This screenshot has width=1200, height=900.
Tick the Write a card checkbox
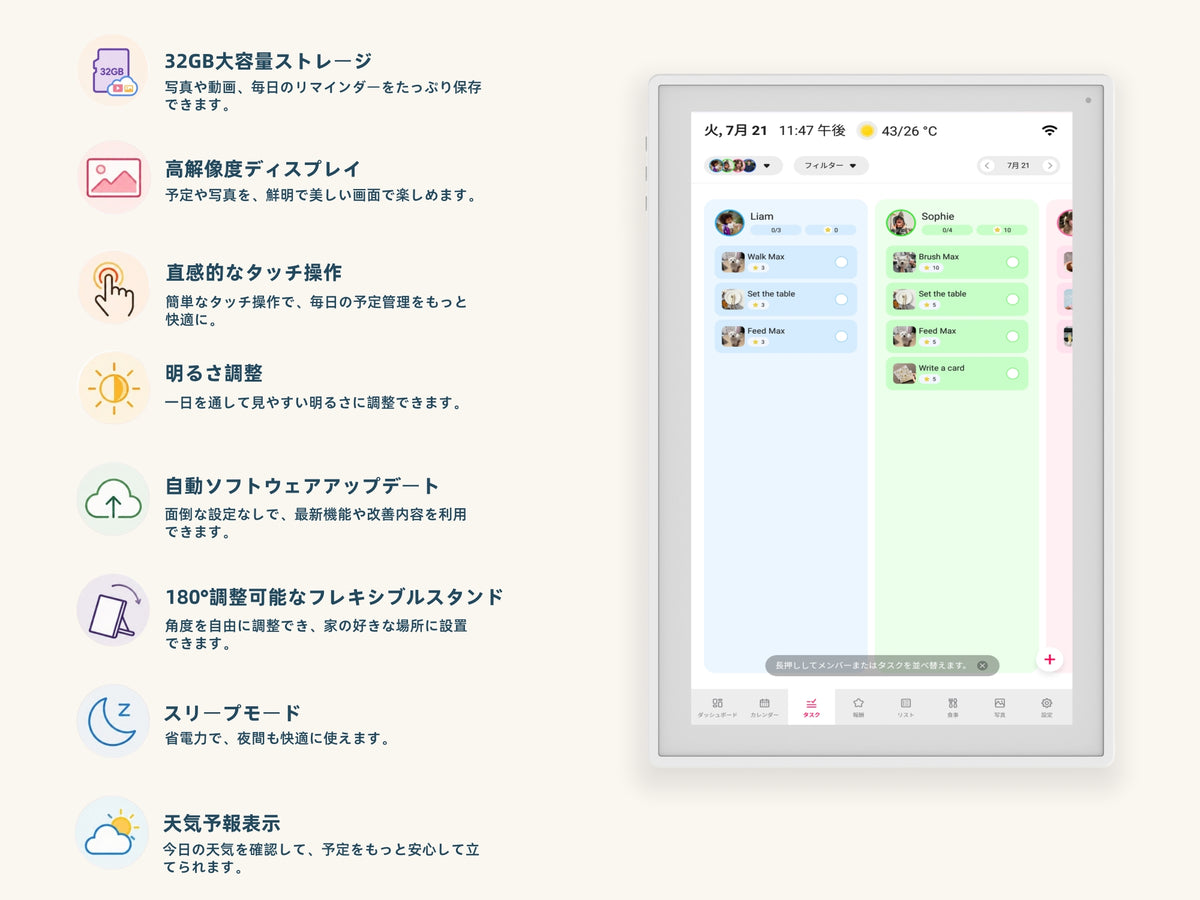coord(1012,373)
